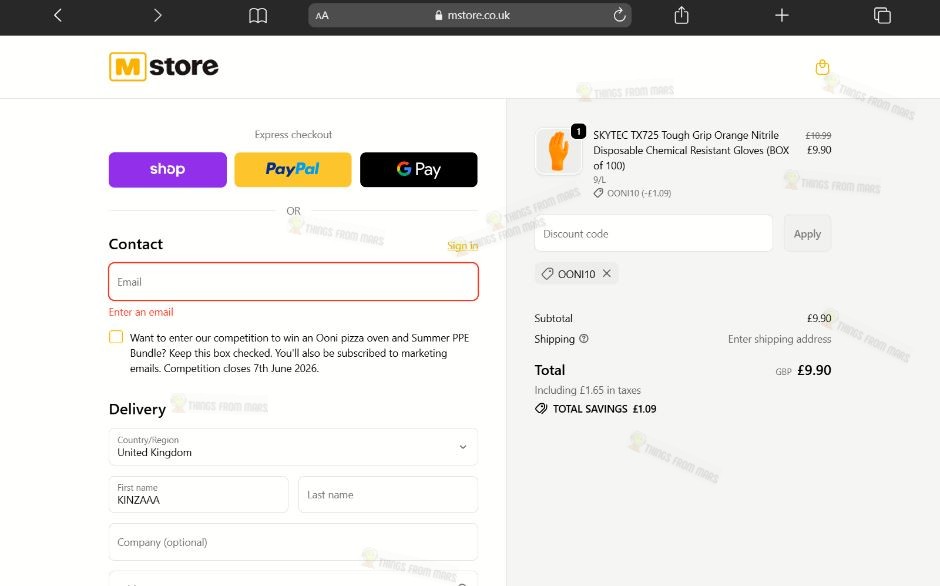This screenshot has height=586, width=940.
Task: Click the SKYTEC TX725 gloves product title
Action: click(691, 151)
